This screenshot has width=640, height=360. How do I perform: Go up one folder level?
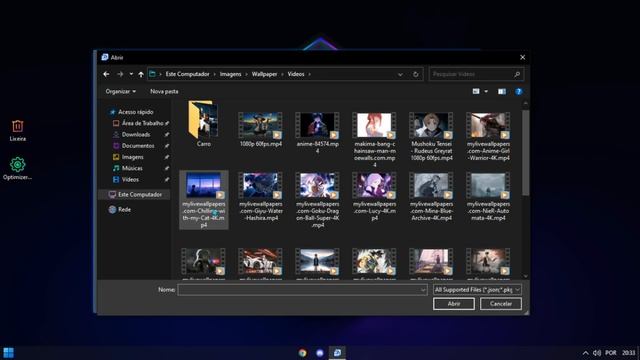(x=141, y=74)
